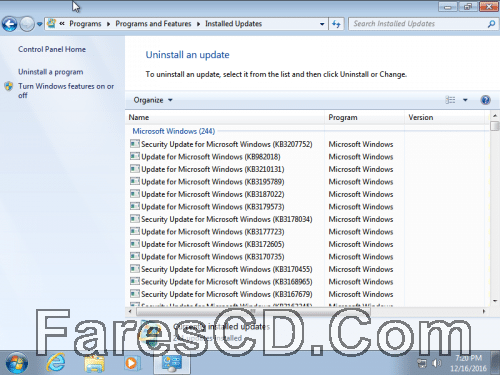Open the volume speaker tray icon
This screenshot has width=500, height=375.
[436, 363]
